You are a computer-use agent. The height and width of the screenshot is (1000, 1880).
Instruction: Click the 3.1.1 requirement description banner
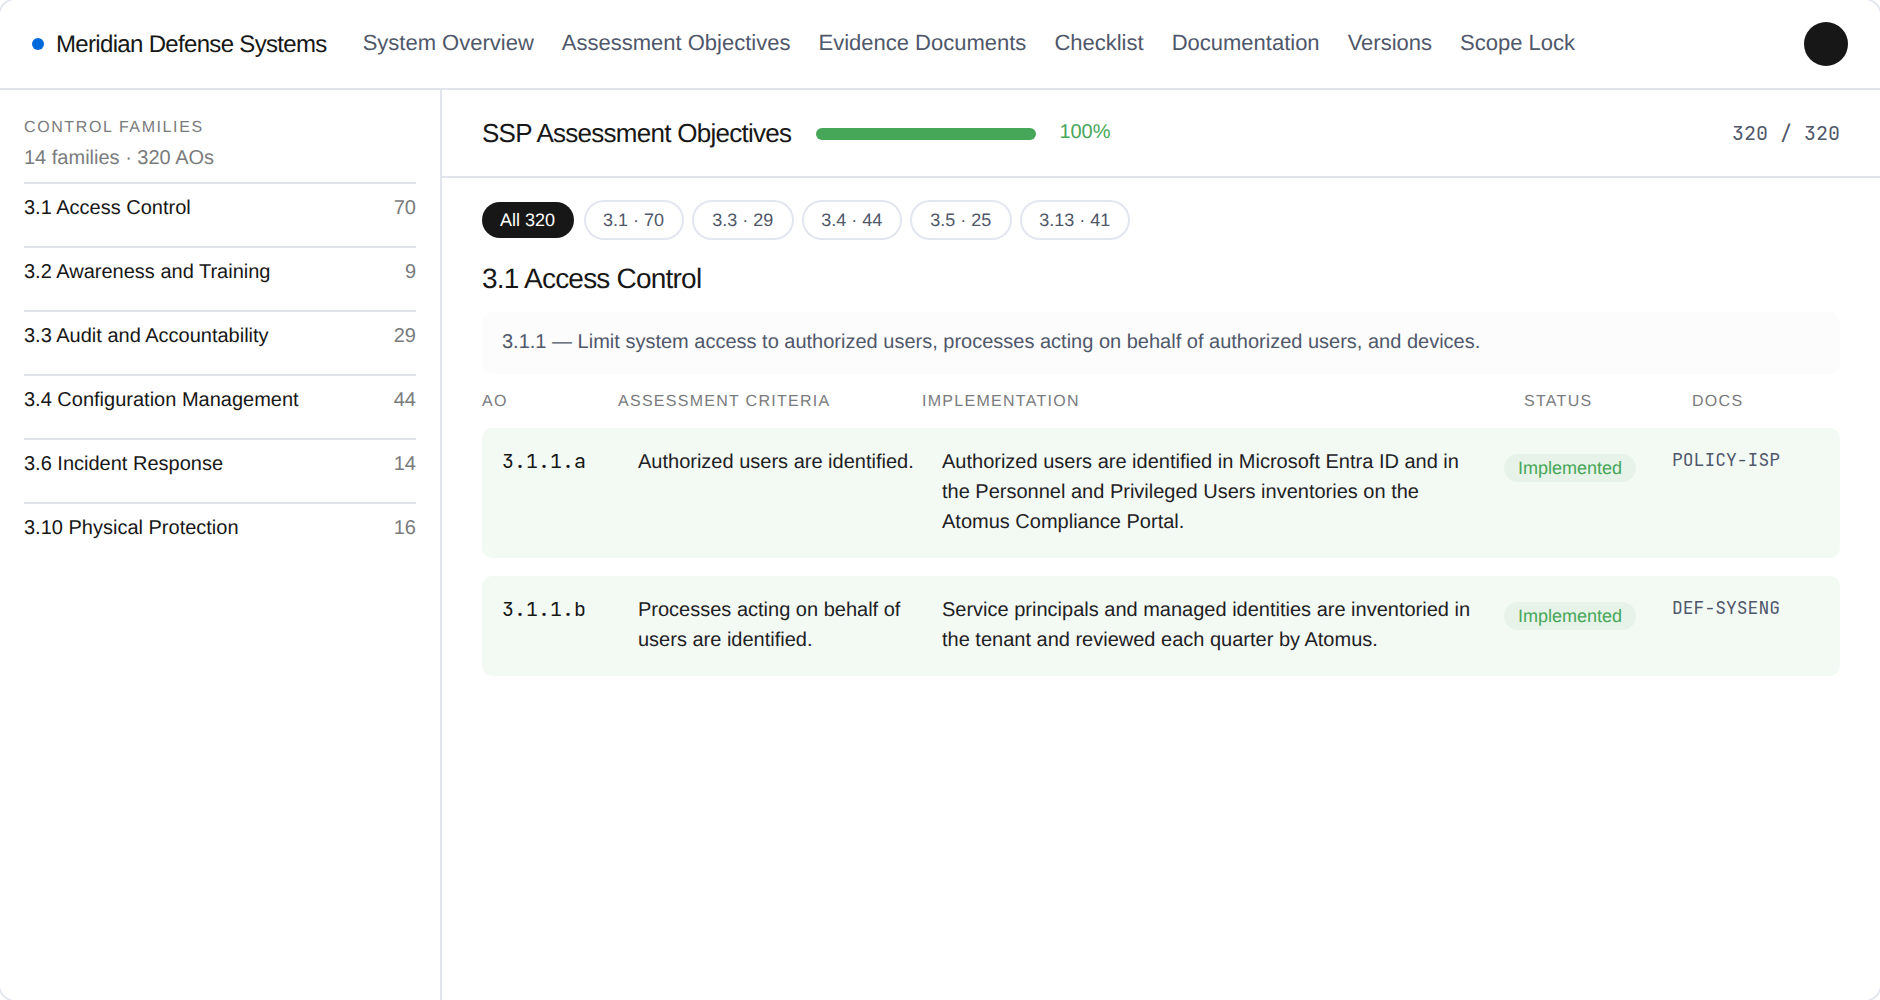tap(1161, 342)
